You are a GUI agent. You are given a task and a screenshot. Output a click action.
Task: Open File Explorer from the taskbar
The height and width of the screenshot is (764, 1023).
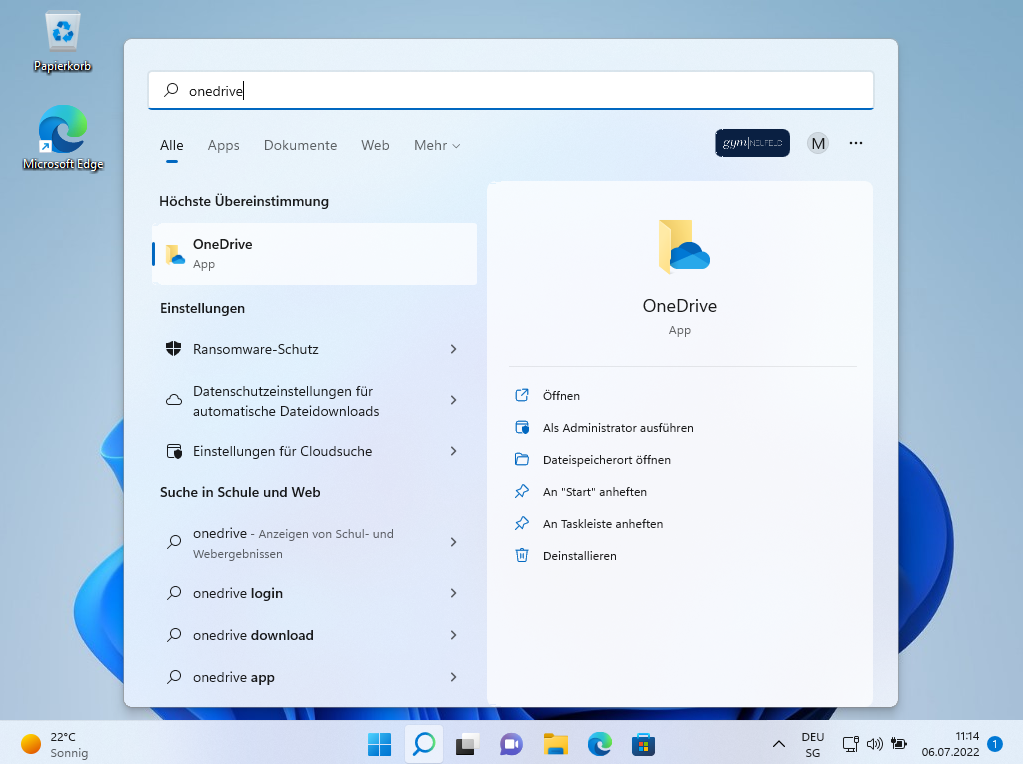point(555,744)
